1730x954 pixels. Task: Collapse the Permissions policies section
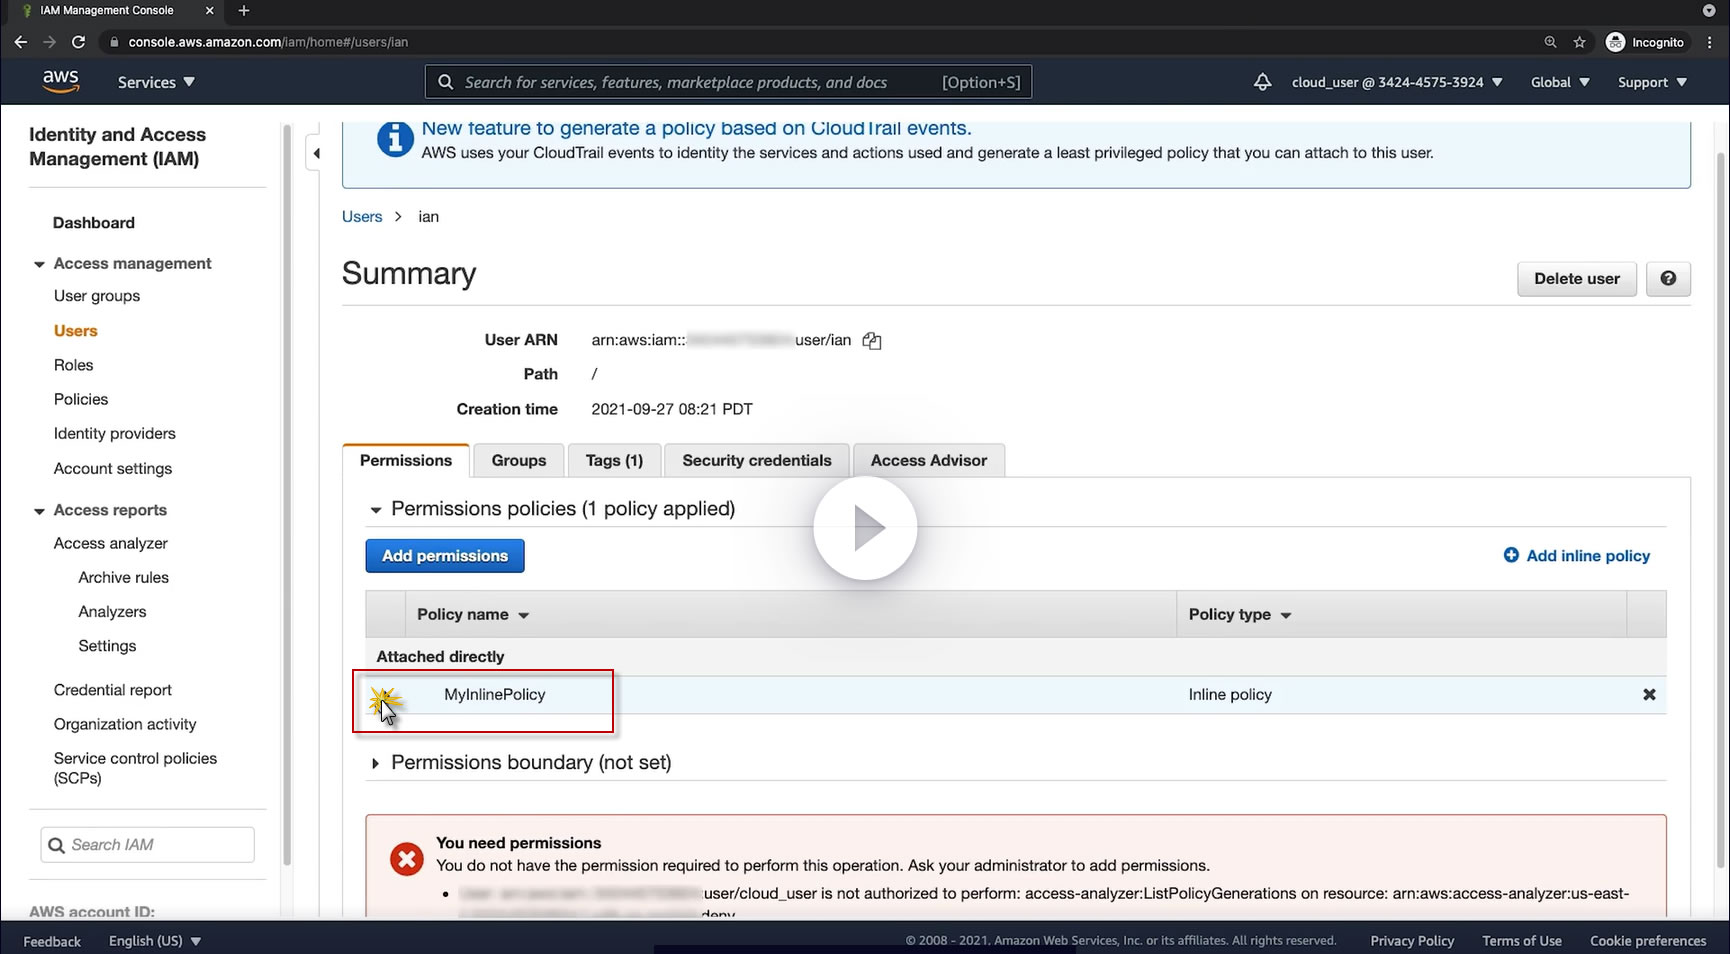click(x=376, y=510)
